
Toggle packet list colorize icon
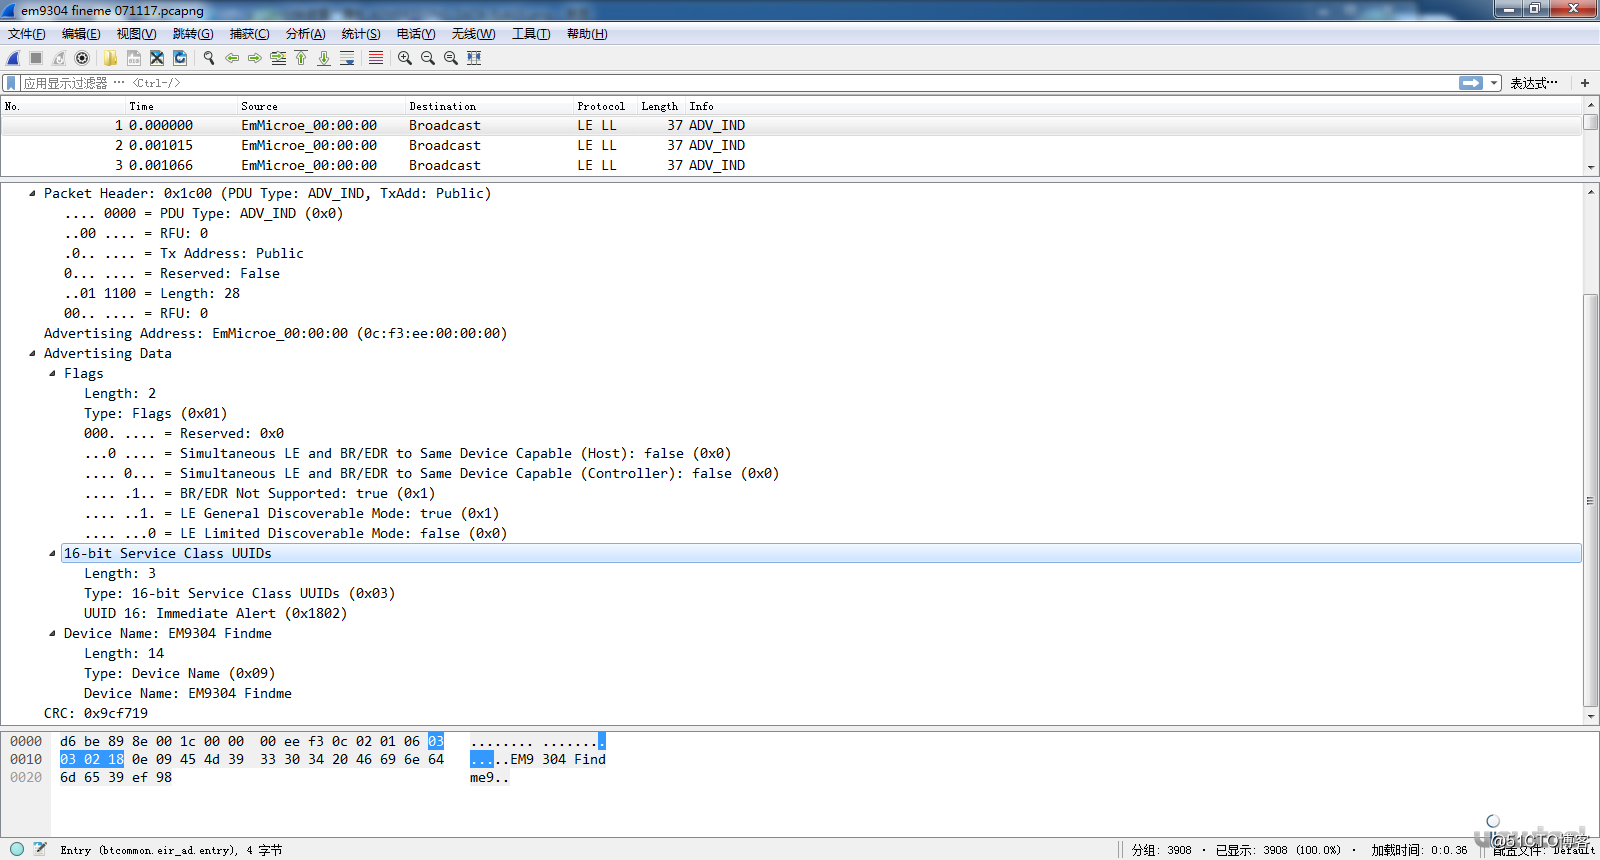pyautogui.click(x=376, y=58)
